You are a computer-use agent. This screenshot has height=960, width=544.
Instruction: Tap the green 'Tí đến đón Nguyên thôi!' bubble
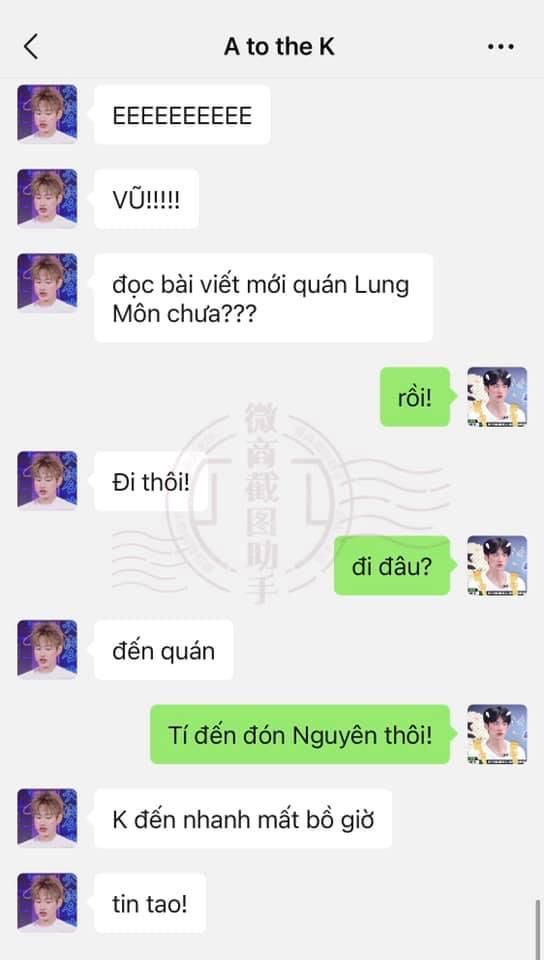point(300,735)
